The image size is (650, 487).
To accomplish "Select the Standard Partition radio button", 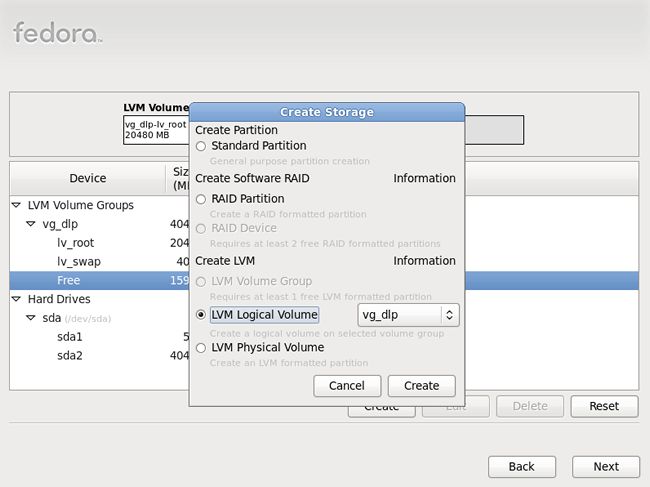I will (201, 146).
